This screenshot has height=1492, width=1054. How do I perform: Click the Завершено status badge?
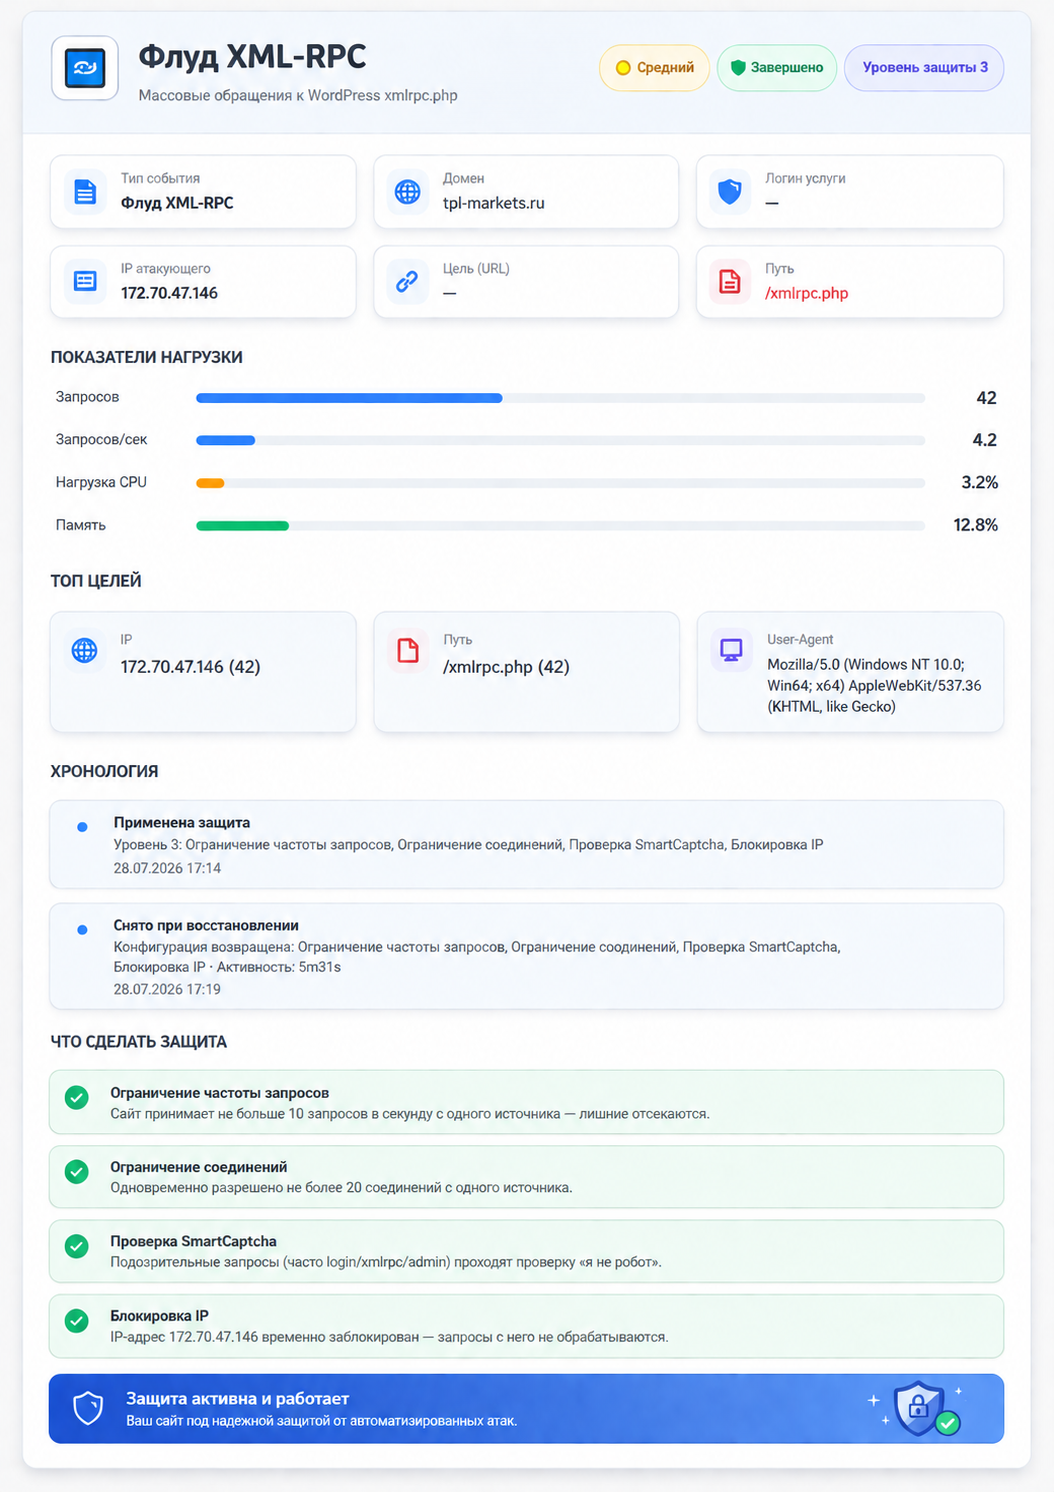point(777,68)
